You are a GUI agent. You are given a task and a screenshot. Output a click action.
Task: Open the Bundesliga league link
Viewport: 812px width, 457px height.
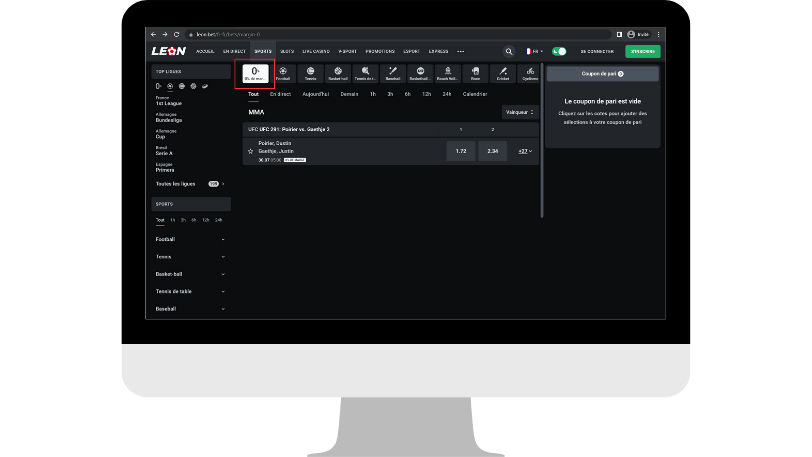coord(169,119)
